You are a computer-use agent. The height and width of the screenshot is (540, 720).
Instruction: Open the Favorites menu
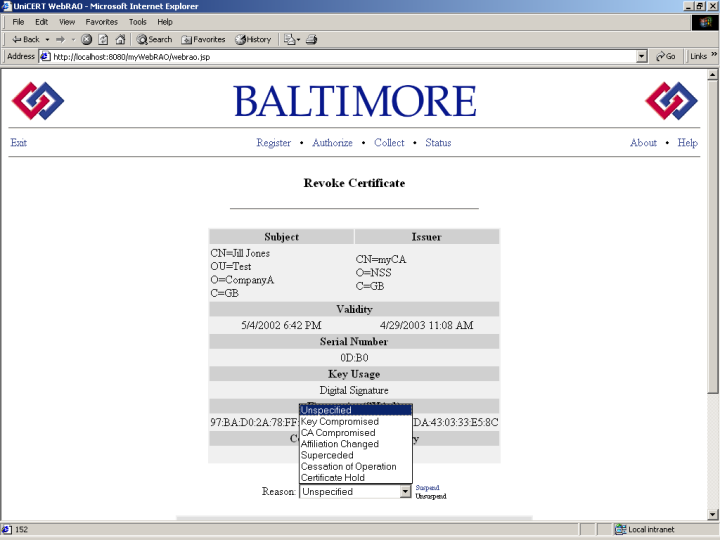[101, 22]
